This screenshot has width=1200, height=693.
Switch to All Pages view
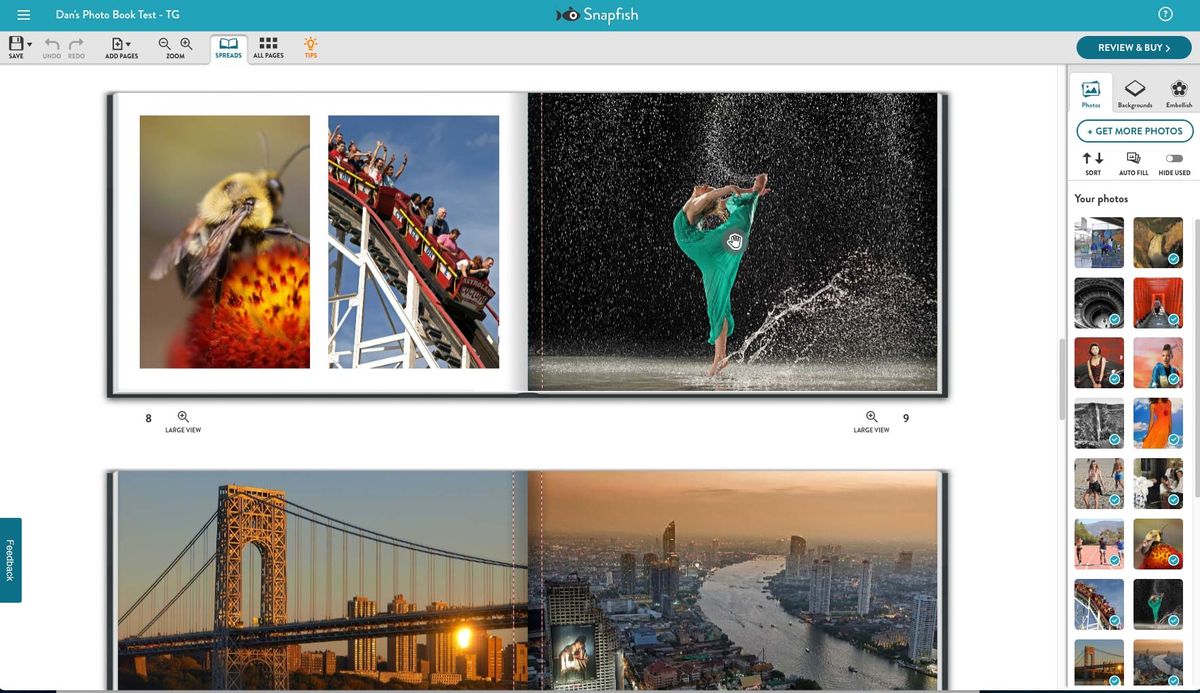point(267,46)
